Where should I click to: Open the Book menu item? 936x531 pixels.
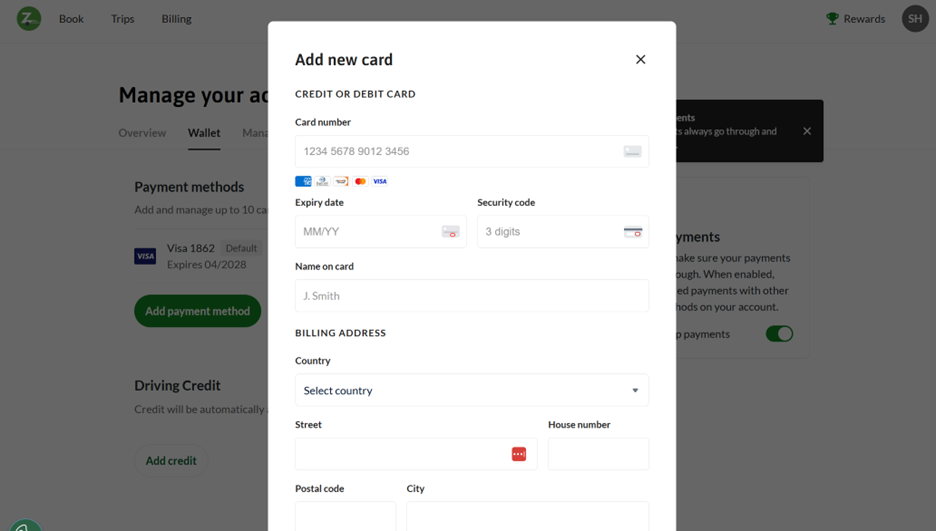tap(71, 18)
